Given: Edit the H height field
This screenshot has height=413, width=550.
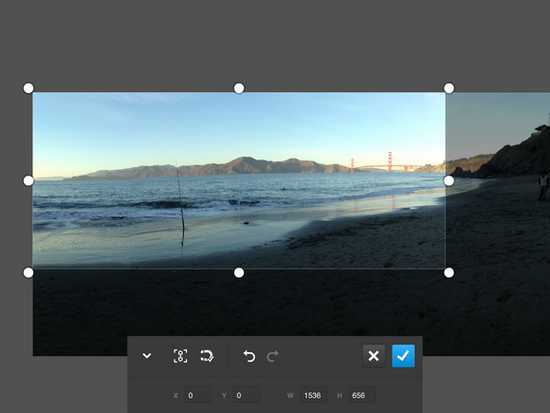Looking at the screenshot, I should click(362, 395).
